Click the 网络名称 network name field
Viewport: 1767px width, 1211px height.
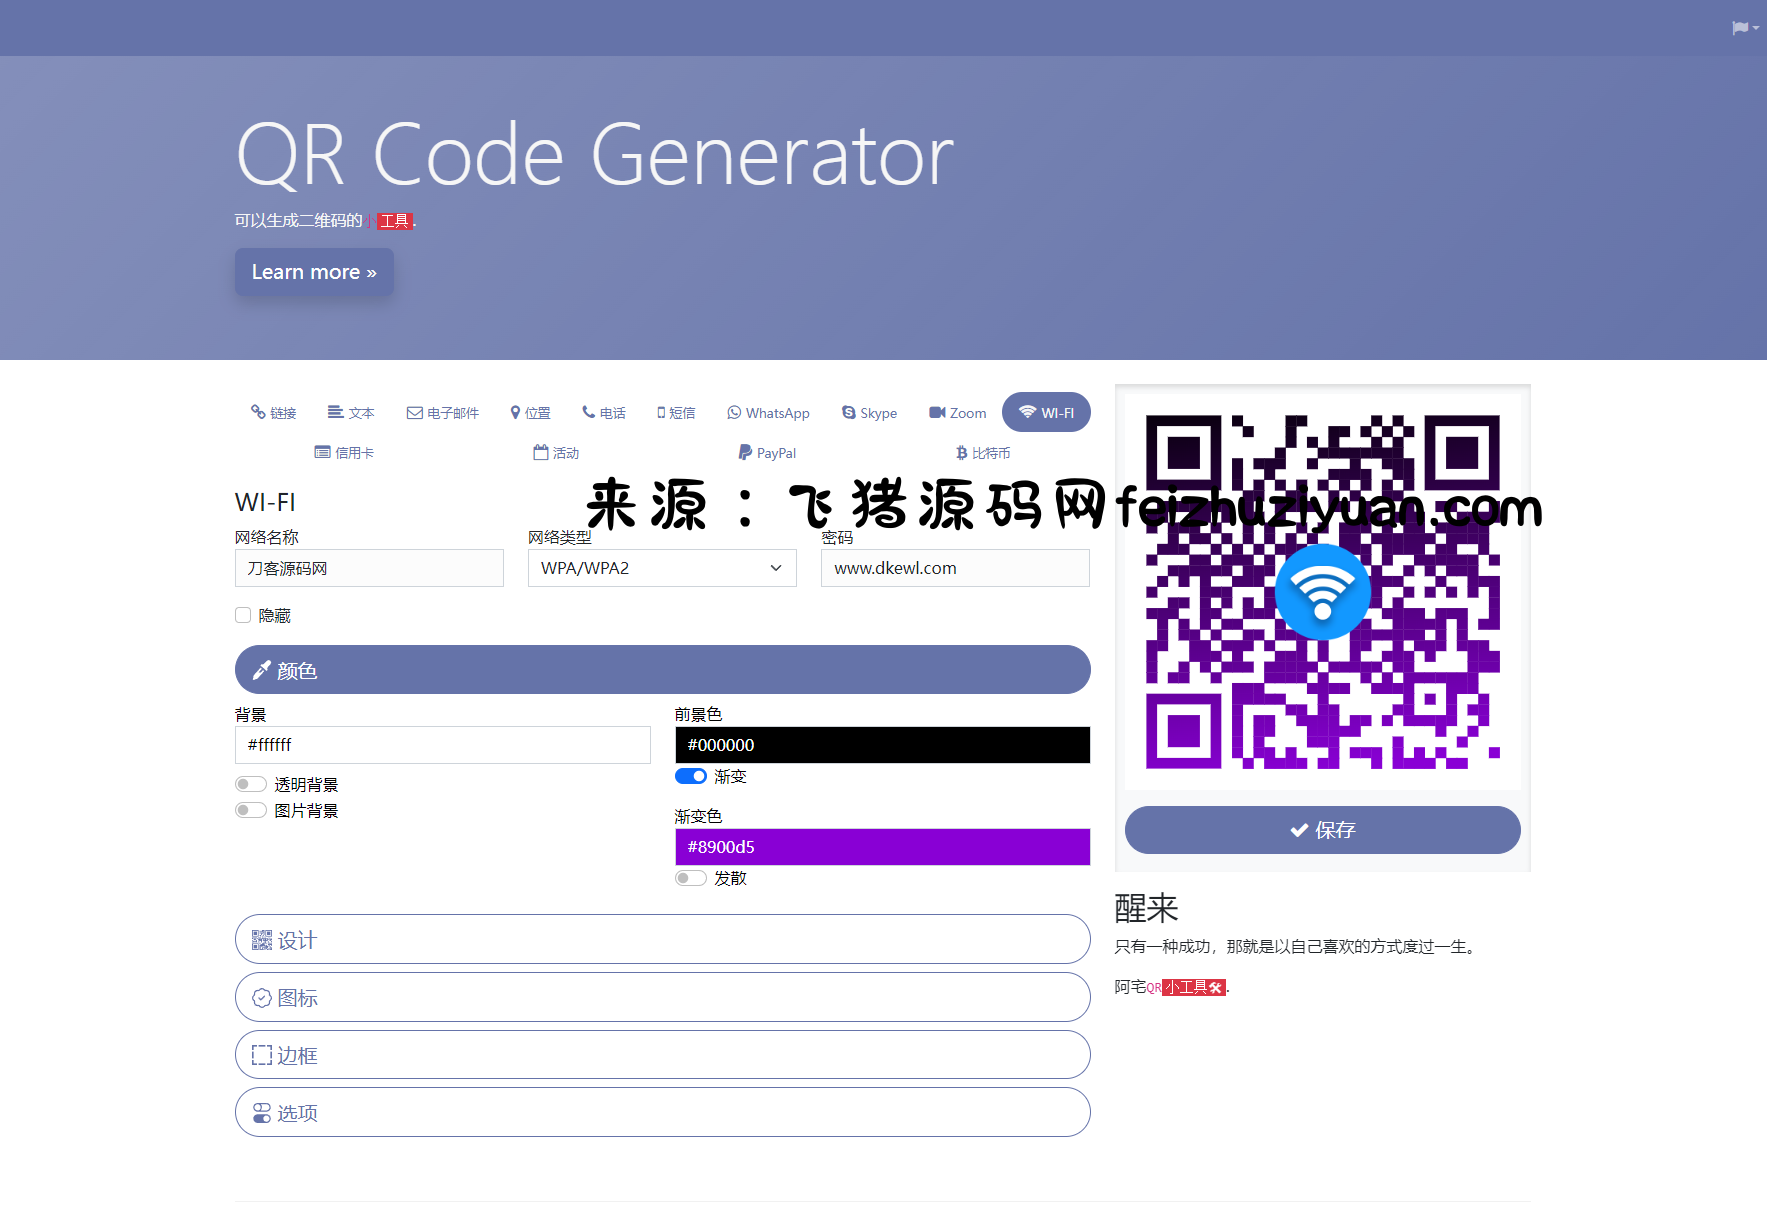369,568
